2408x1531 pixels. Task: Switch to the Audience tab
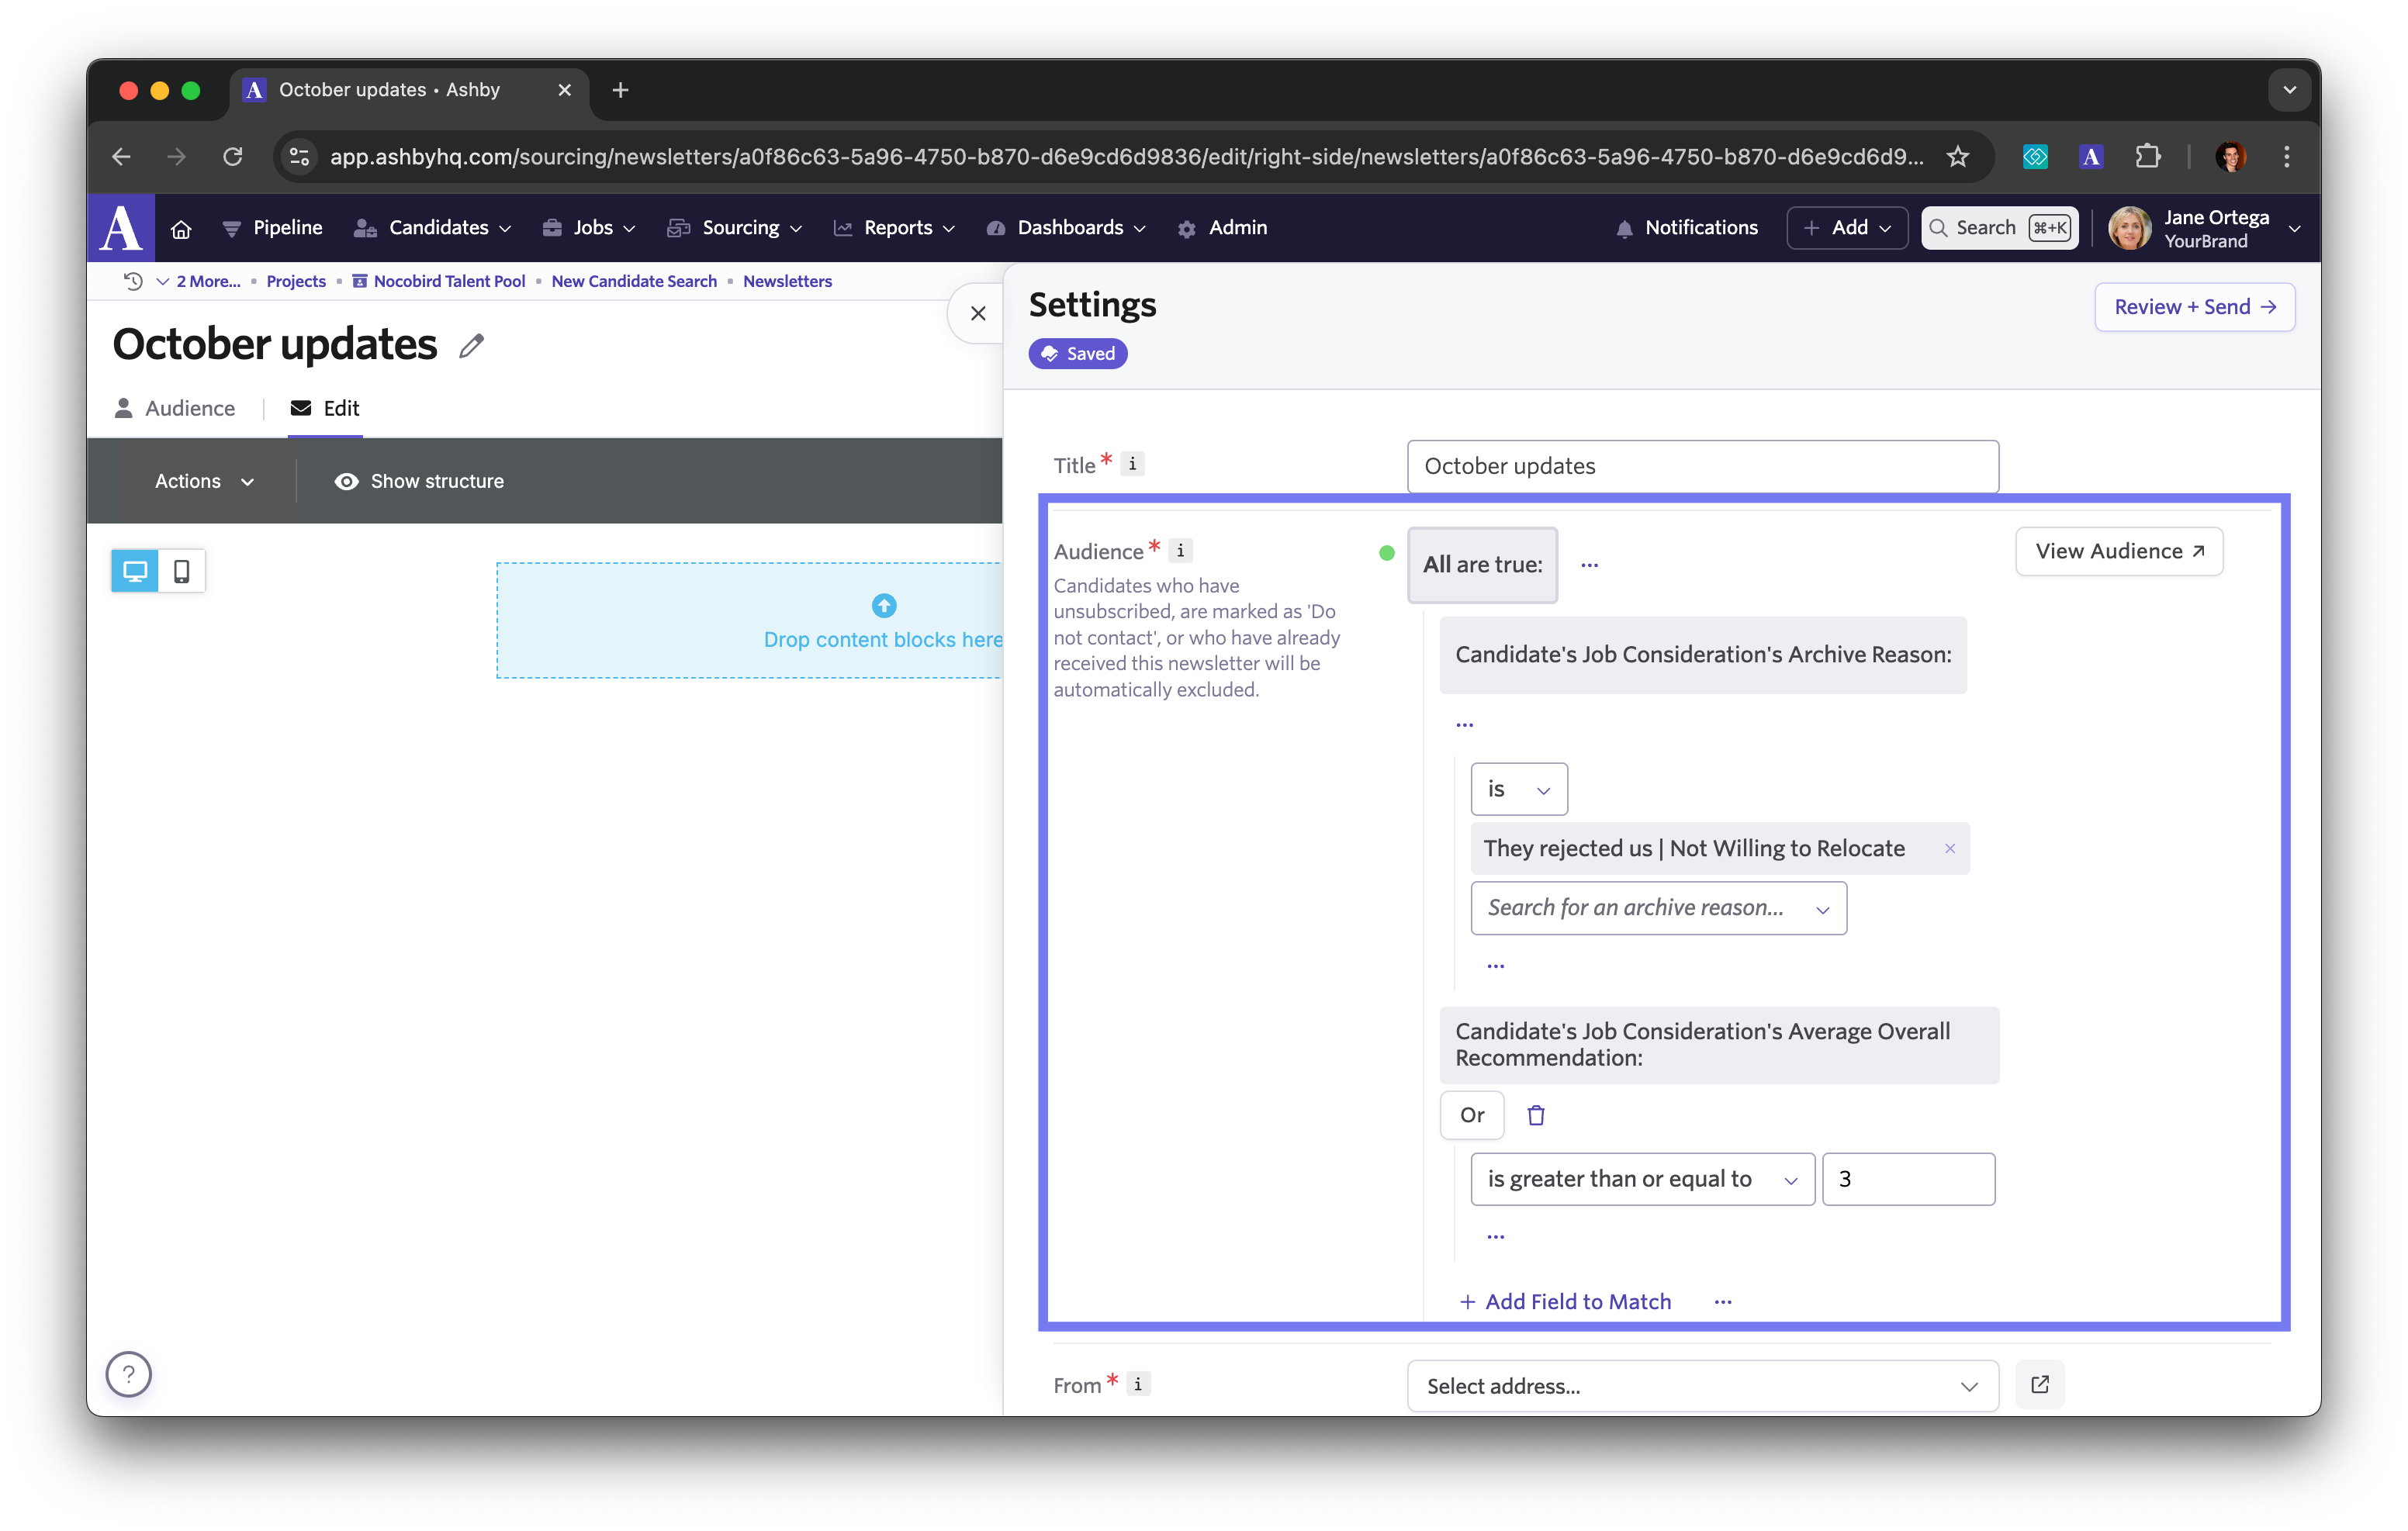coord(175,408)
